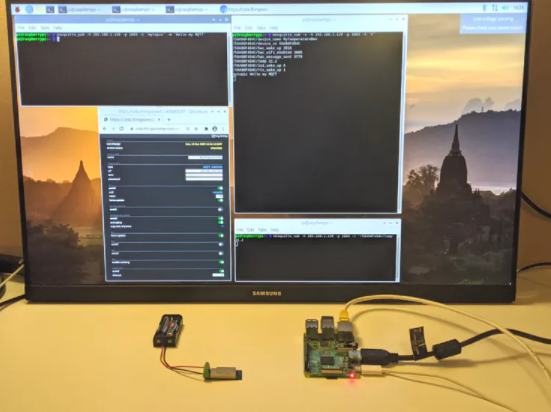Open the File Manager folder icon
This screenshot has width=551, height=412.
tap(40, 9)
